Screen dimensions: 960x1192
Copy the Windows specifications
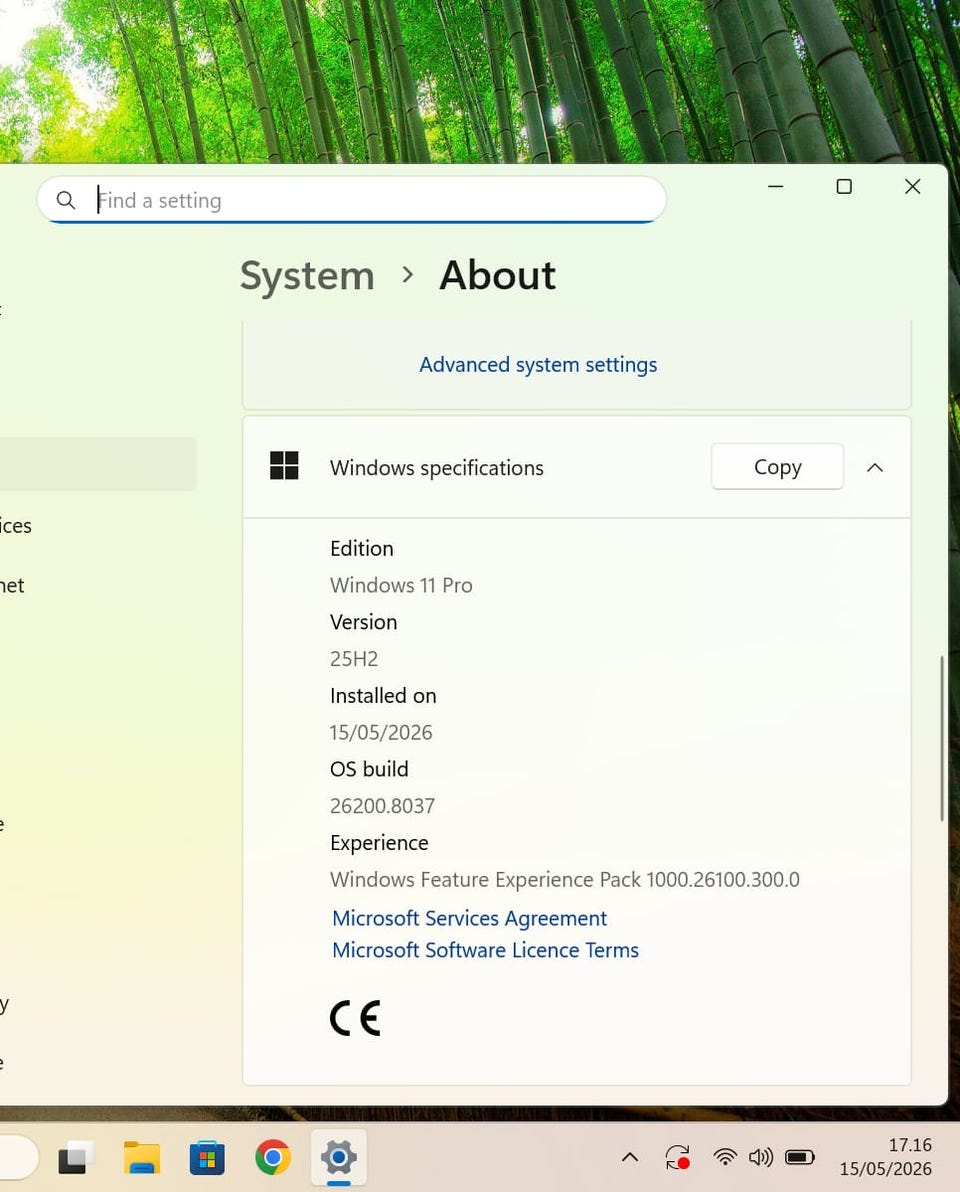click(x=778, y=467)
